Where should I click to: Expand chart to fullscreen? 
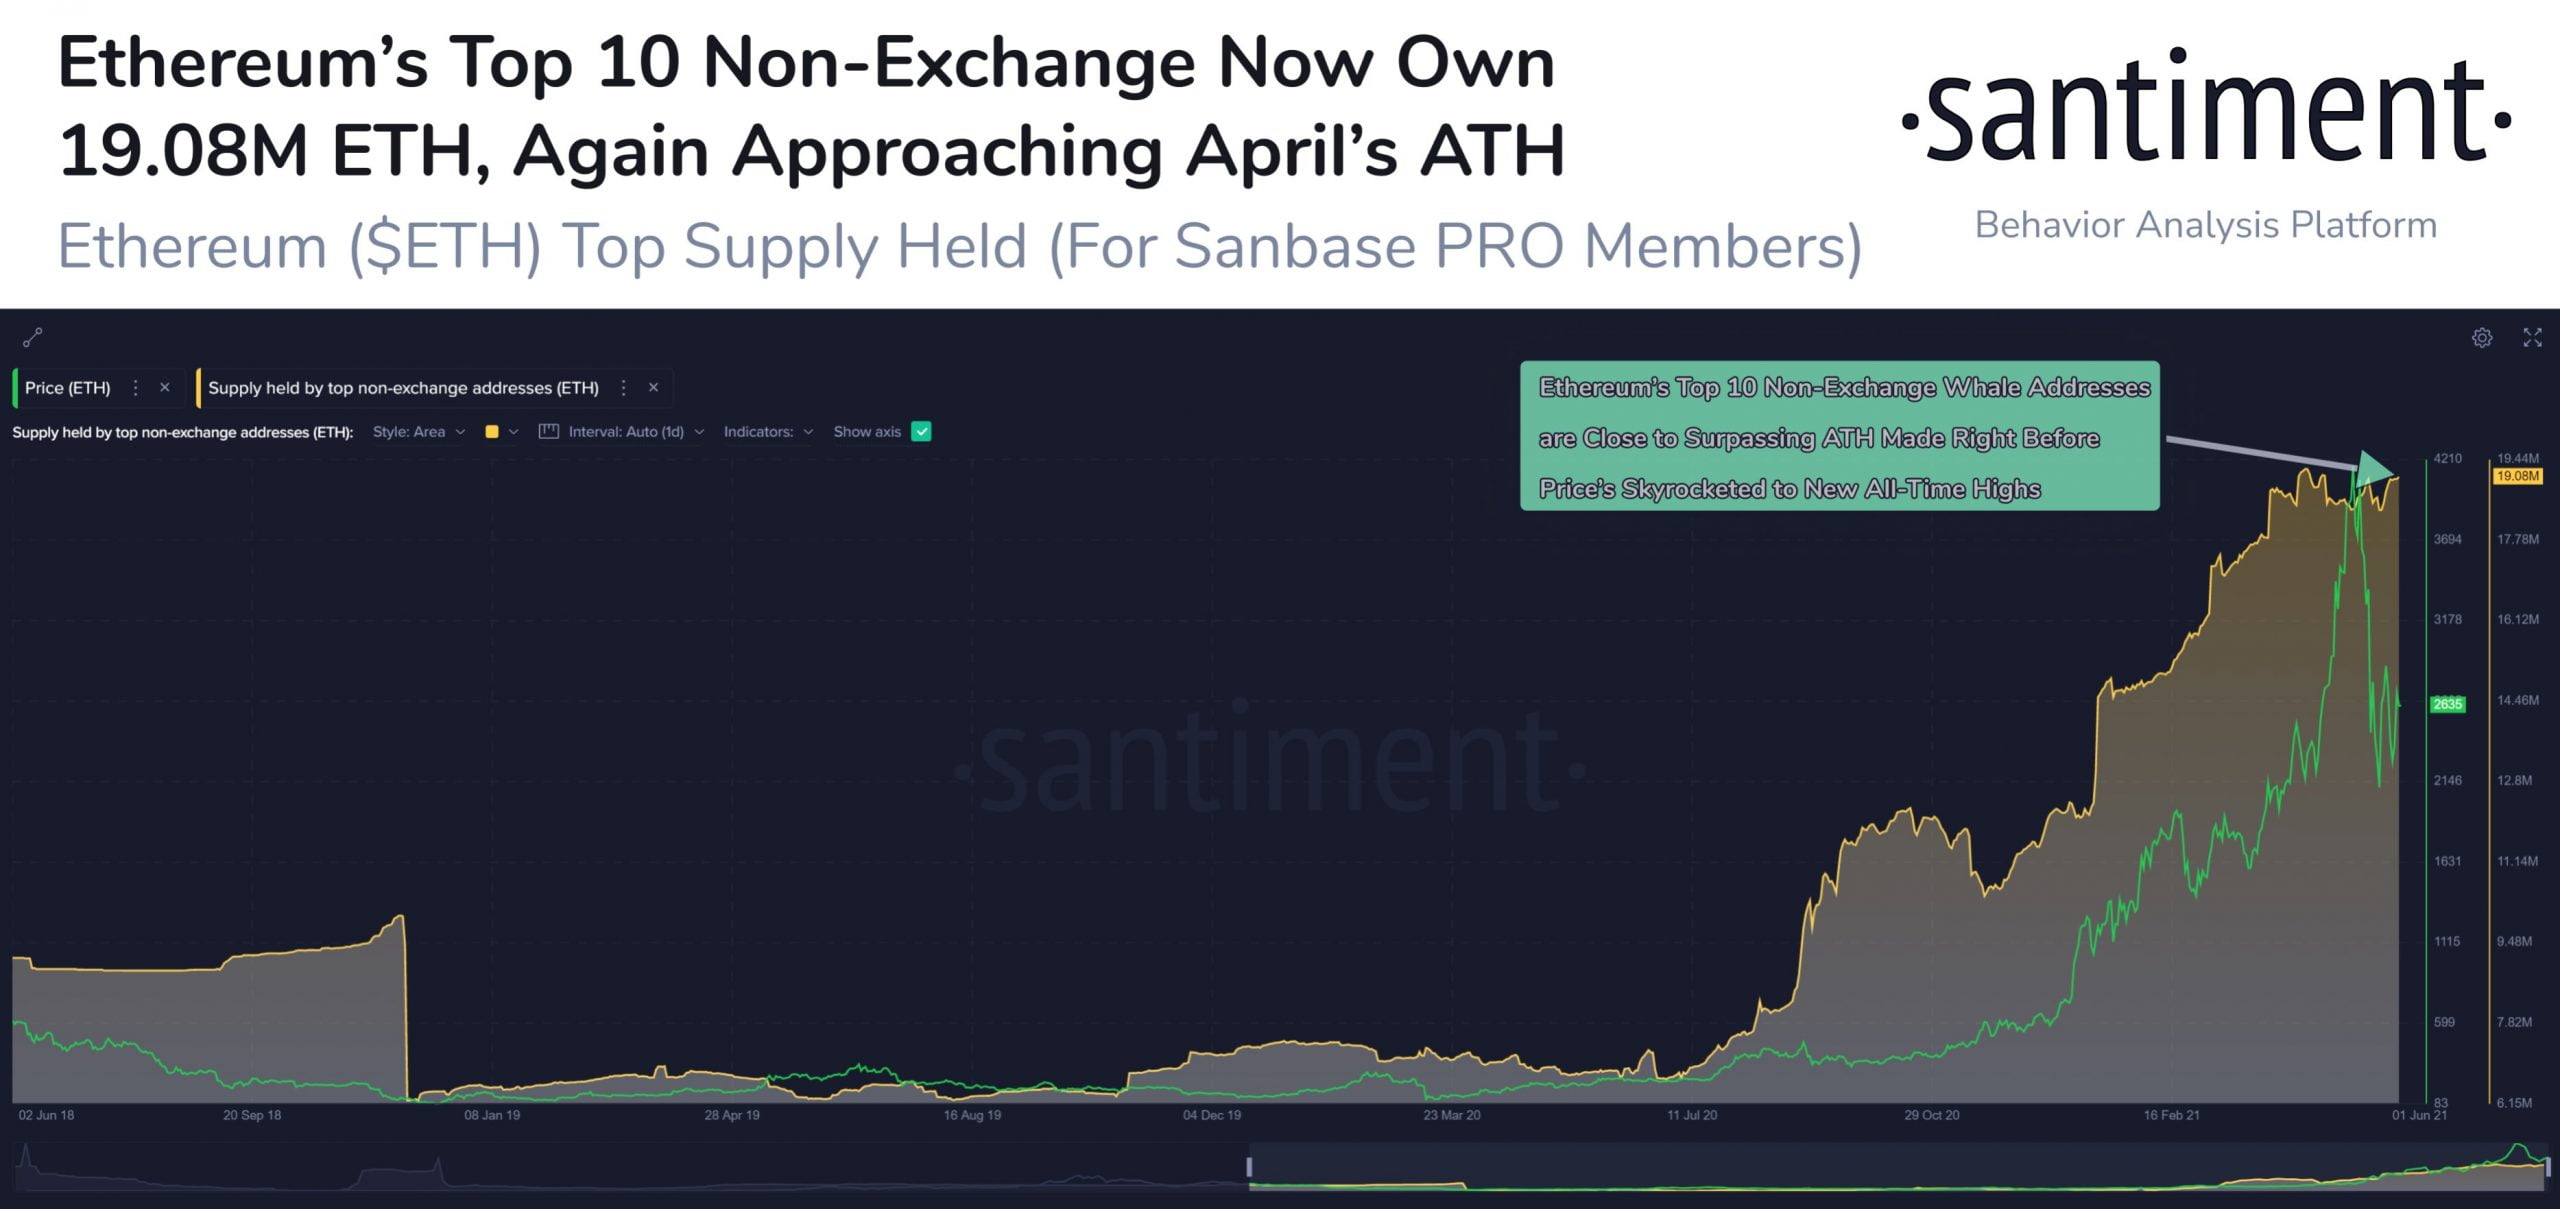[x=2532, y=338]
